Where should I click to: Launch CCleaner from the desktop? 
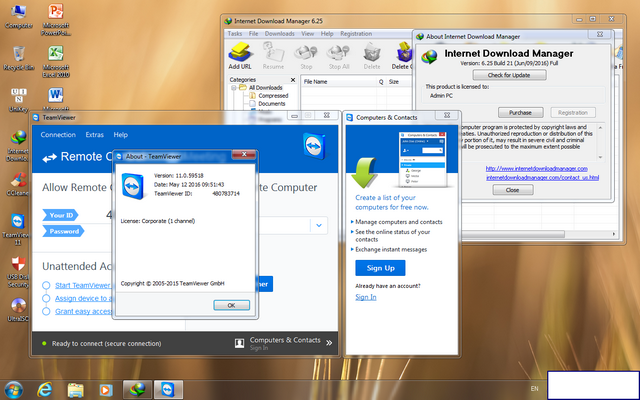(18, 184)
